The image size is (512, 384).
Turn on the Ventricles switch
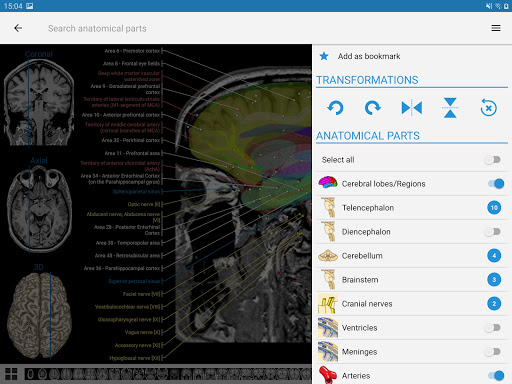click(x=493, y=328)
